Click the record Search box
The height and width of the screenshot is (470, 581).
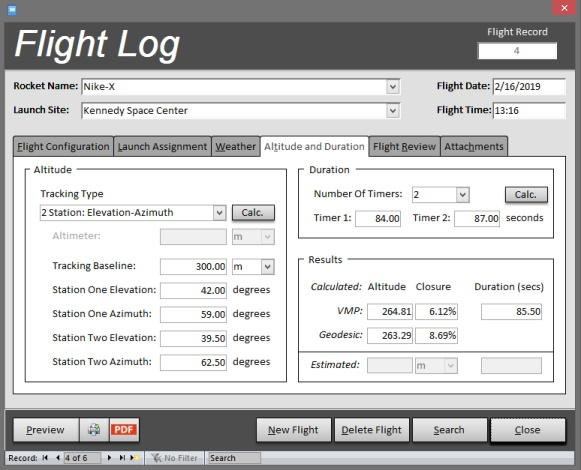point(234,458)
